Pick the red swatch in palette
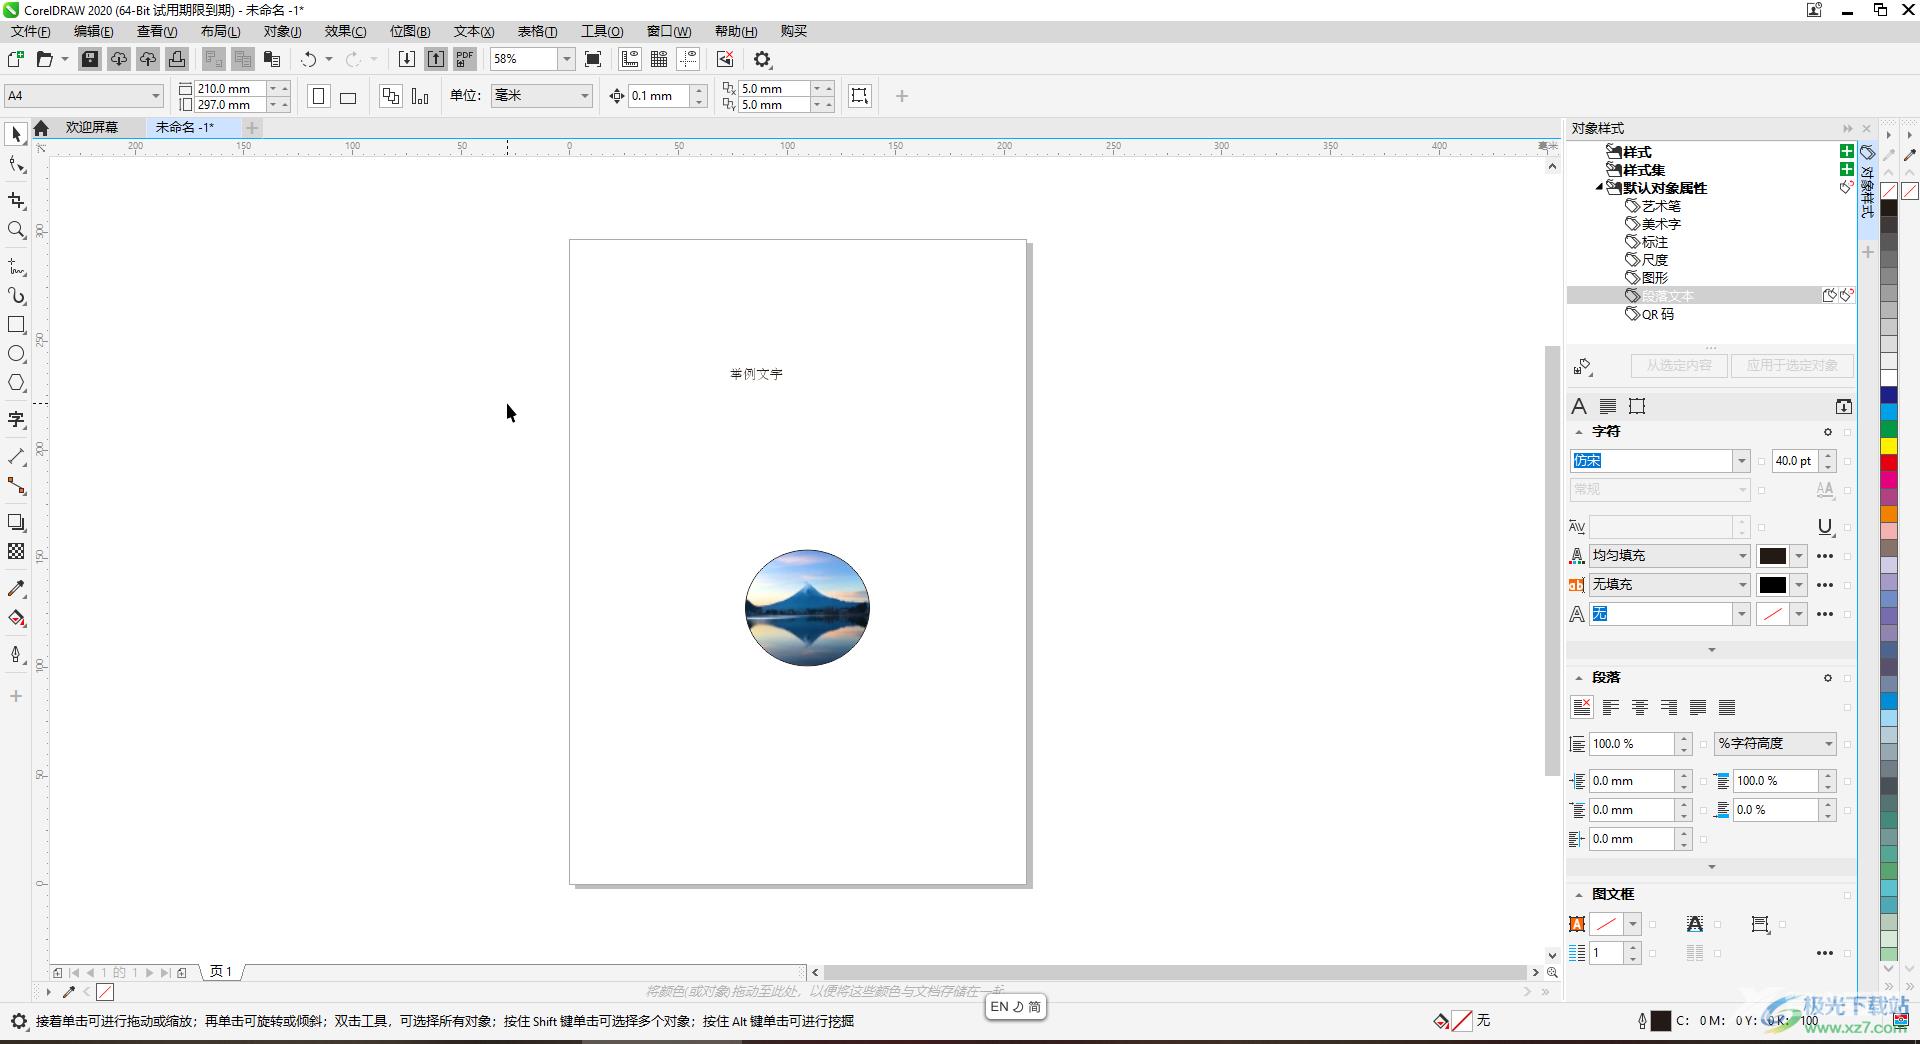This screenshot has height=1044, width=1920. click(x=1889, y=462)
